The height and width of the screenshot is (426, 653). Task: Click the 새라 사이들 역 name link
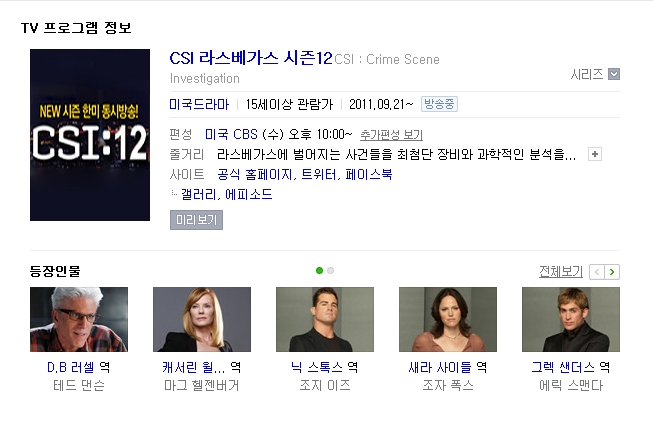[448, 367]
